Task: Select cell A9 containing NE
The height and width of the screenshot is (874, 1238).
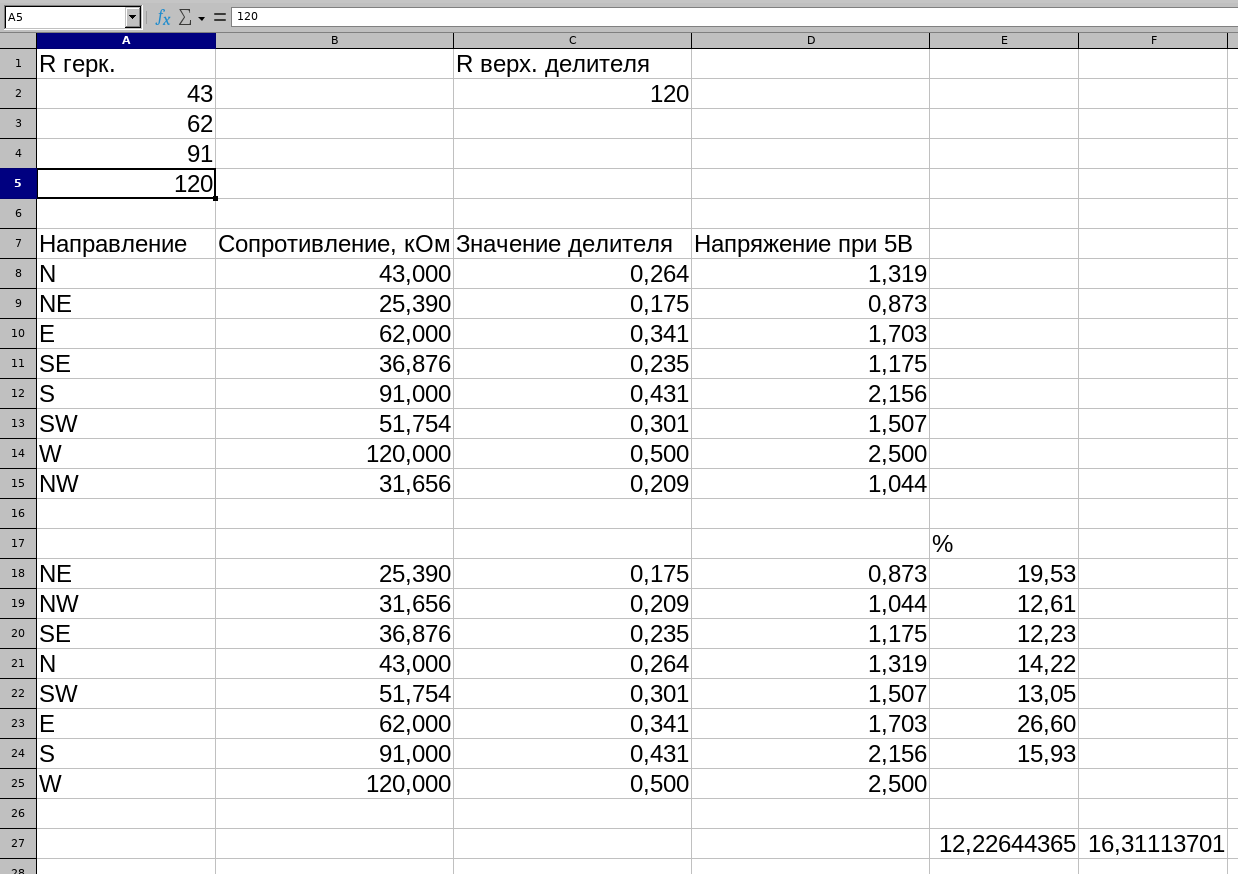Action: (x=126, y=304)
